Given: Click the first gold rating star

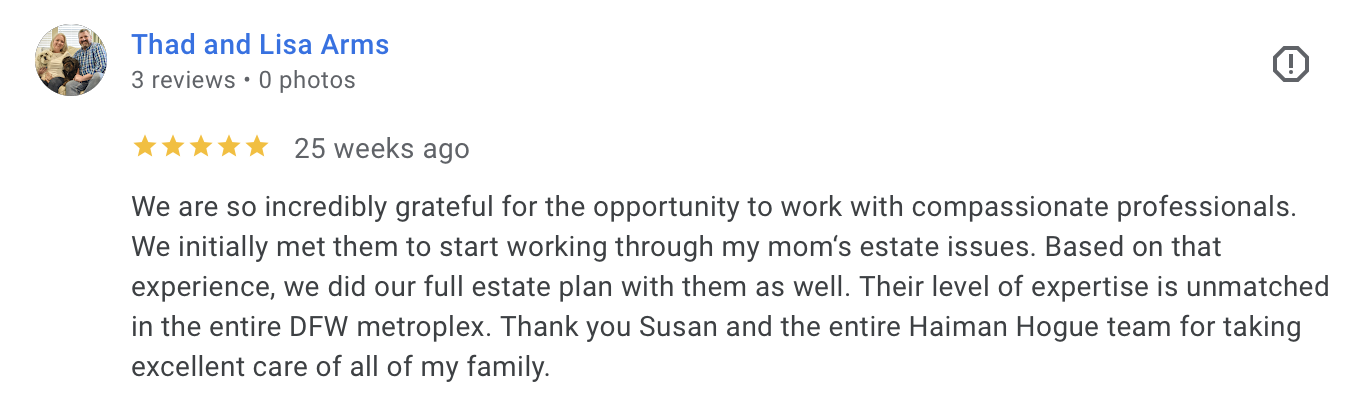Looking at the screenshot, I should coord(145,148).
